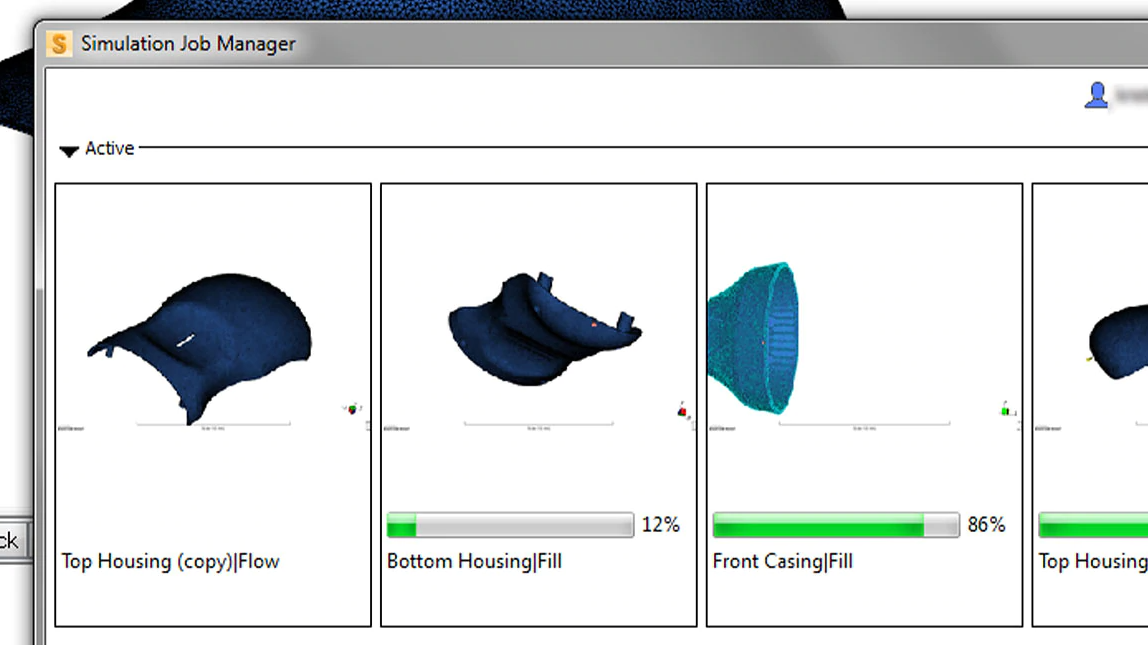Image resolution: width=1148 pixels, height=645 pixels.
Task: Click the Simulation Job Manager app icon
Action: [59, 44]
